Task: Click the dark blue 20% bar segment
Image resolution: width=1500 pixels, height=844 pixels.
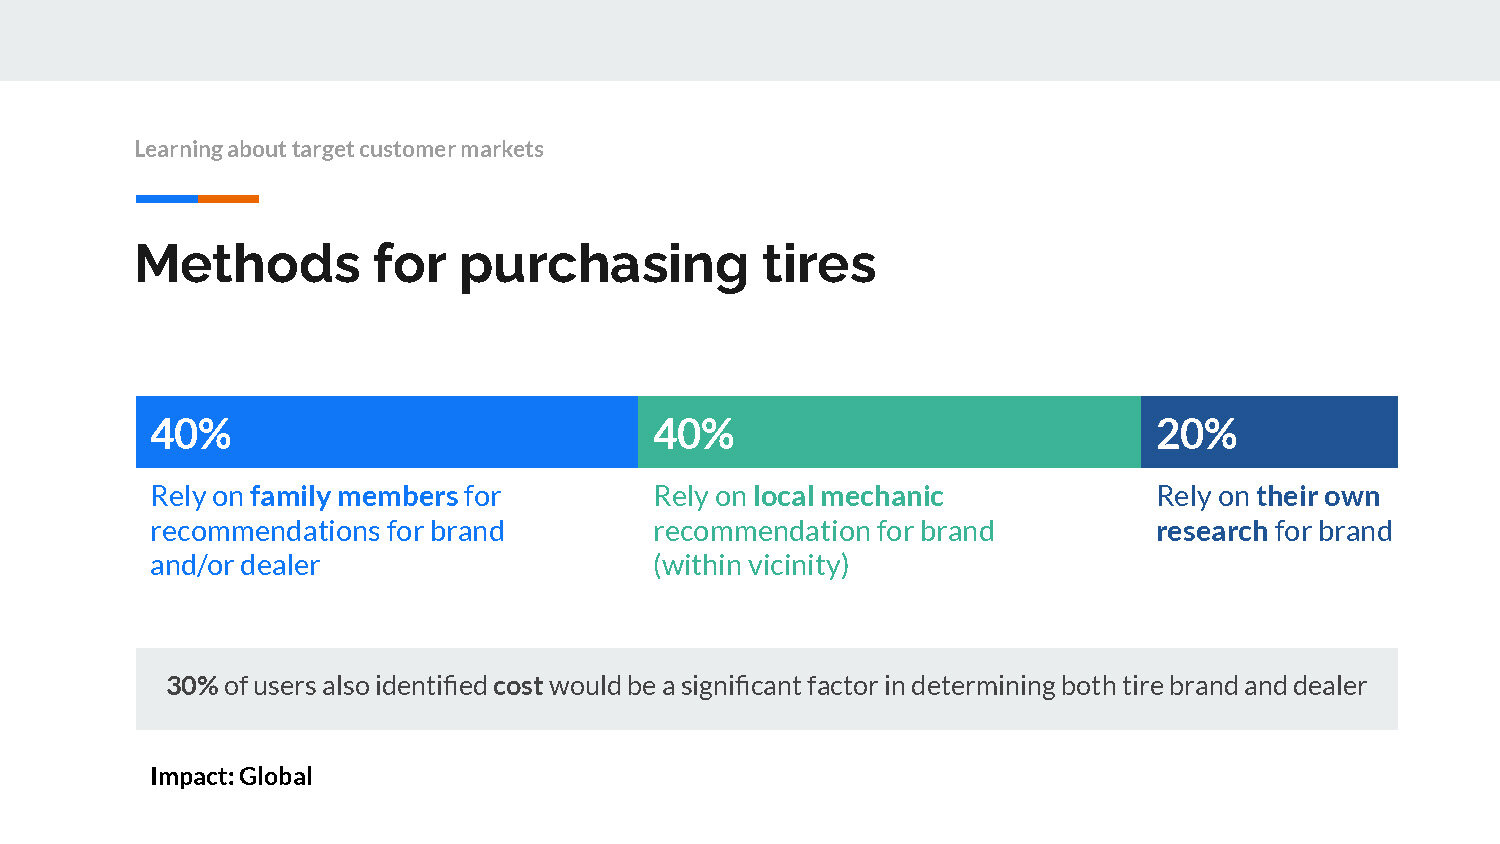Action: pyautogui.click(x=1269, y=432)
